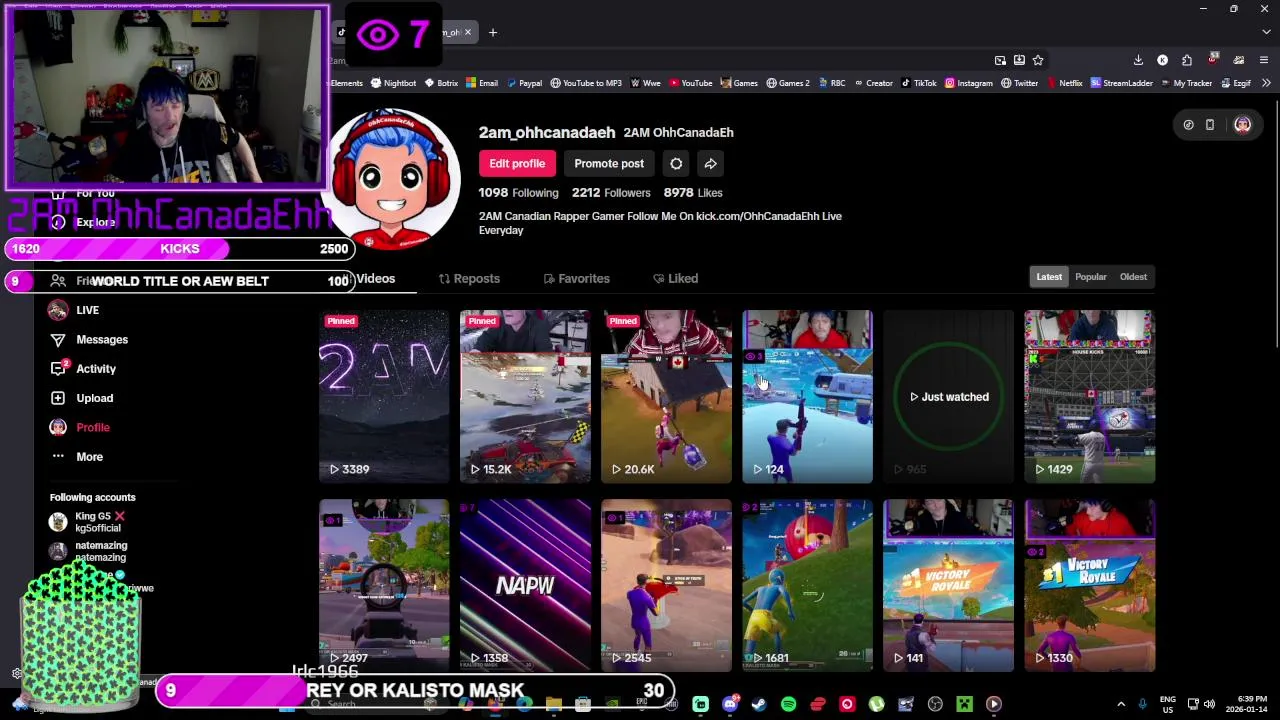Open profile settings gear icon
Image resolution: width=1280 pixels, height=720 pixels.
[676, 163]
